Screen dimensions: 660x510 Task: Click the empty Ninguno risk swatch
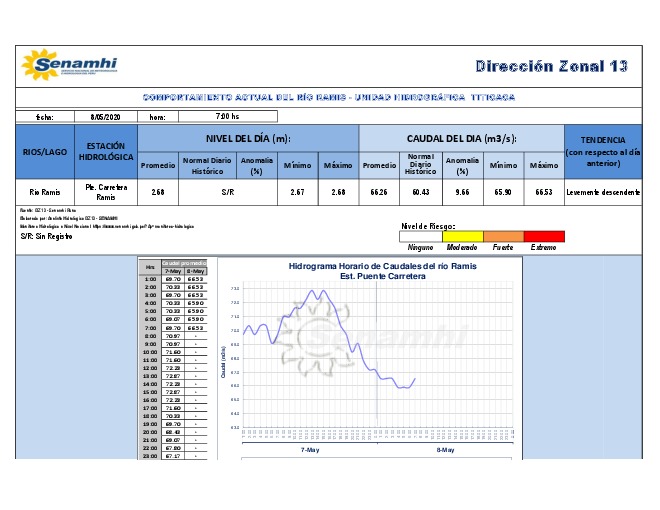coord(421,236)
